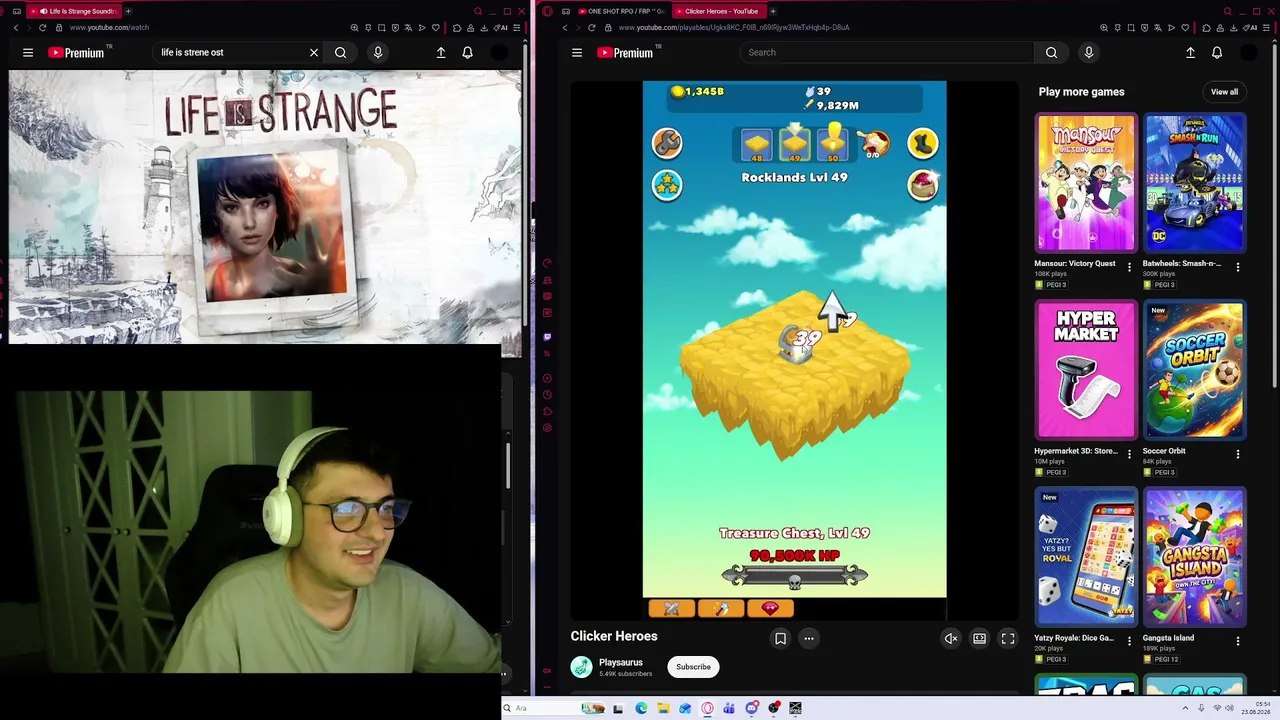The image size is (1280, 720).
Task: Open a new tab in the Clicker Heroes window
Action: 773,11
